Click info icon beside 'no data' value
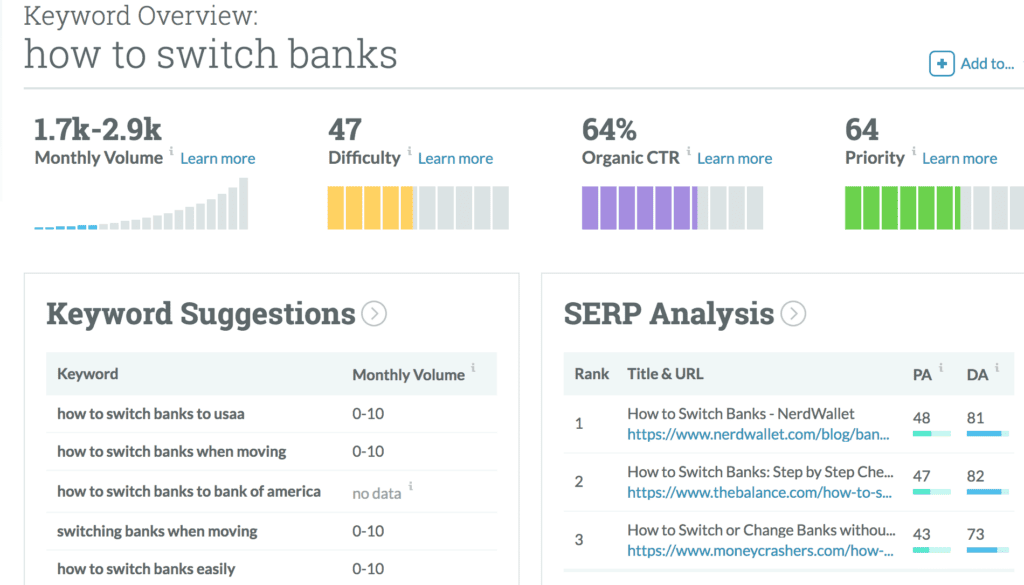 click(x=410, y=486)
